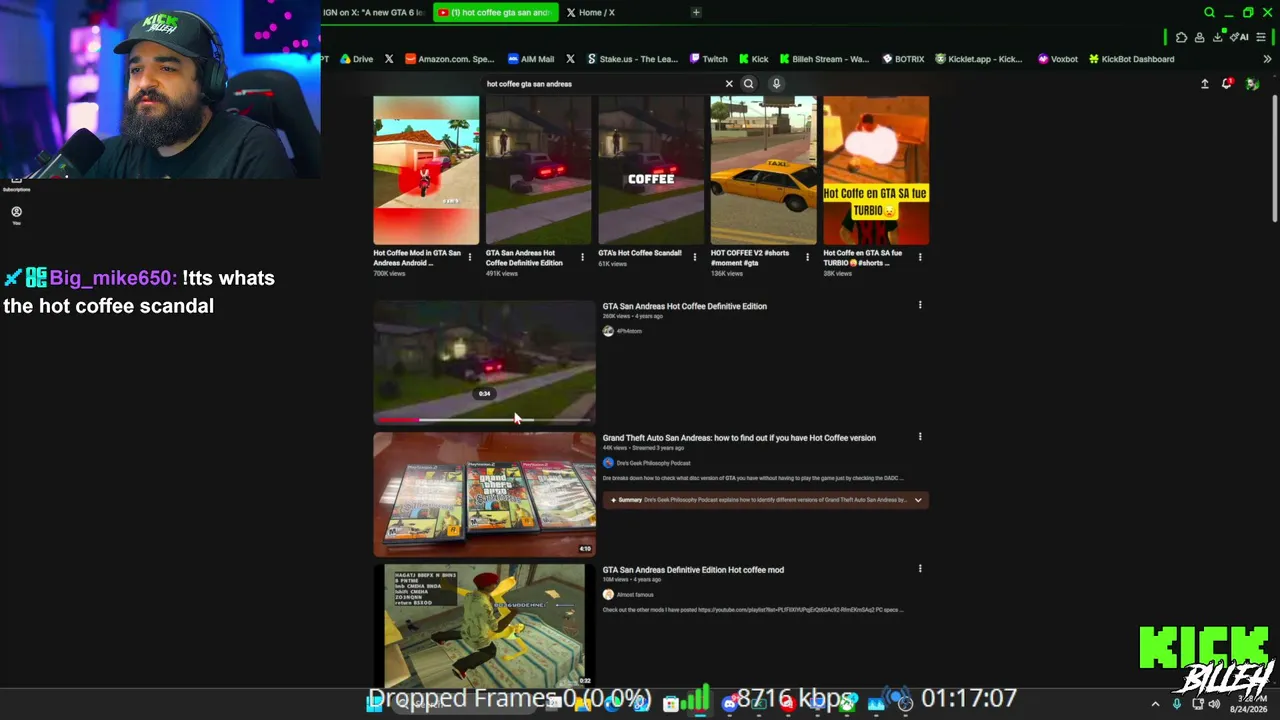Open the Kicklet.app bookmark
1280x720 pixels.
[979, 59]
